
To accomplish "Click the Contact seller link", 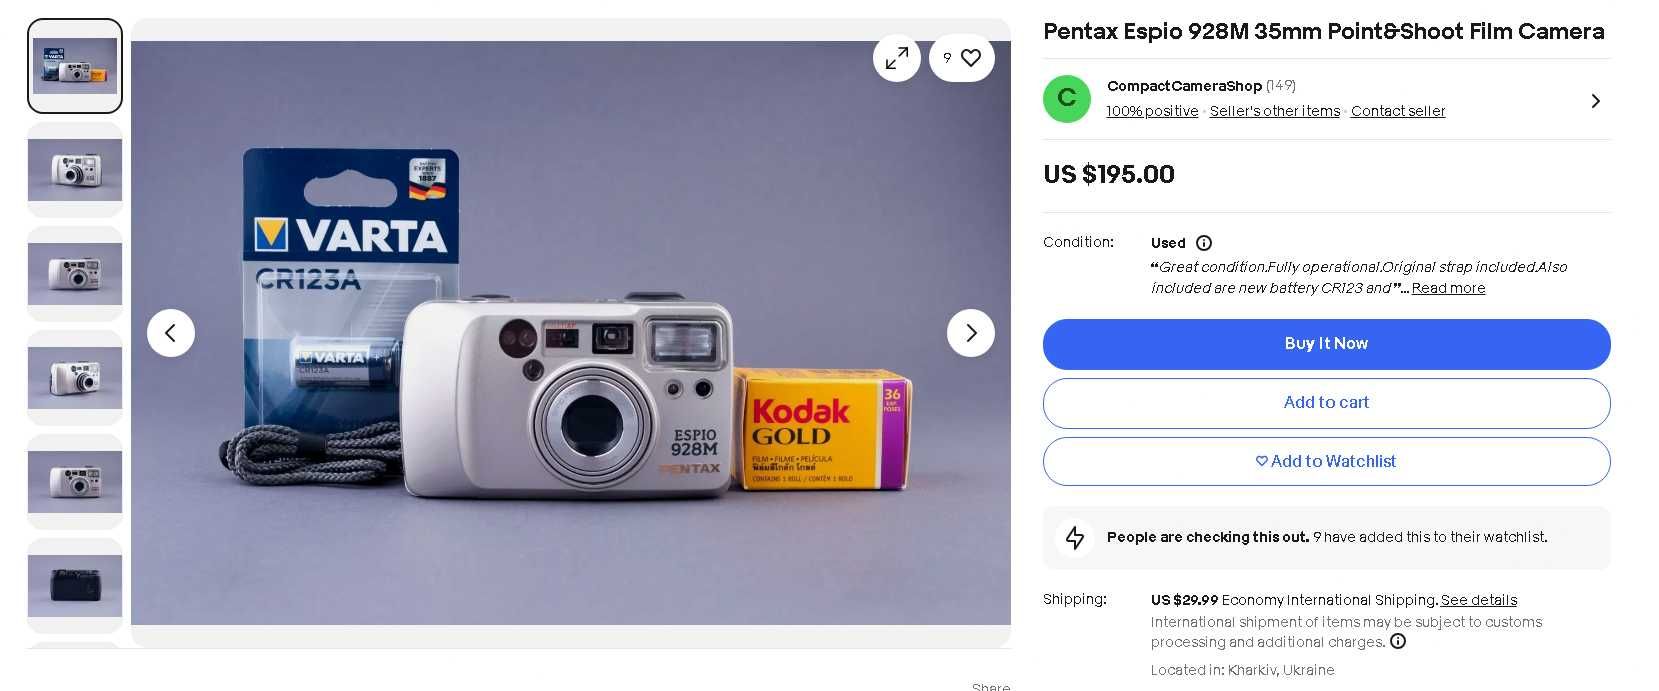I will 1398,111.
